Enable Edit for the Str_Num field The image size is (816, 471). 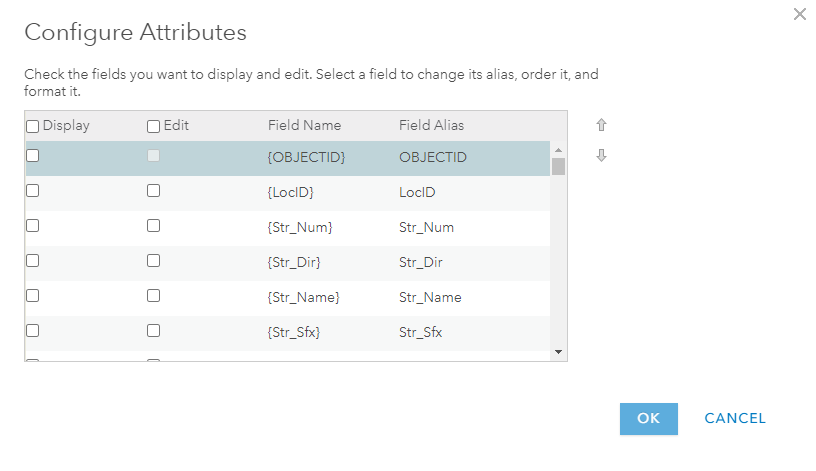click(x=153, y=226)
